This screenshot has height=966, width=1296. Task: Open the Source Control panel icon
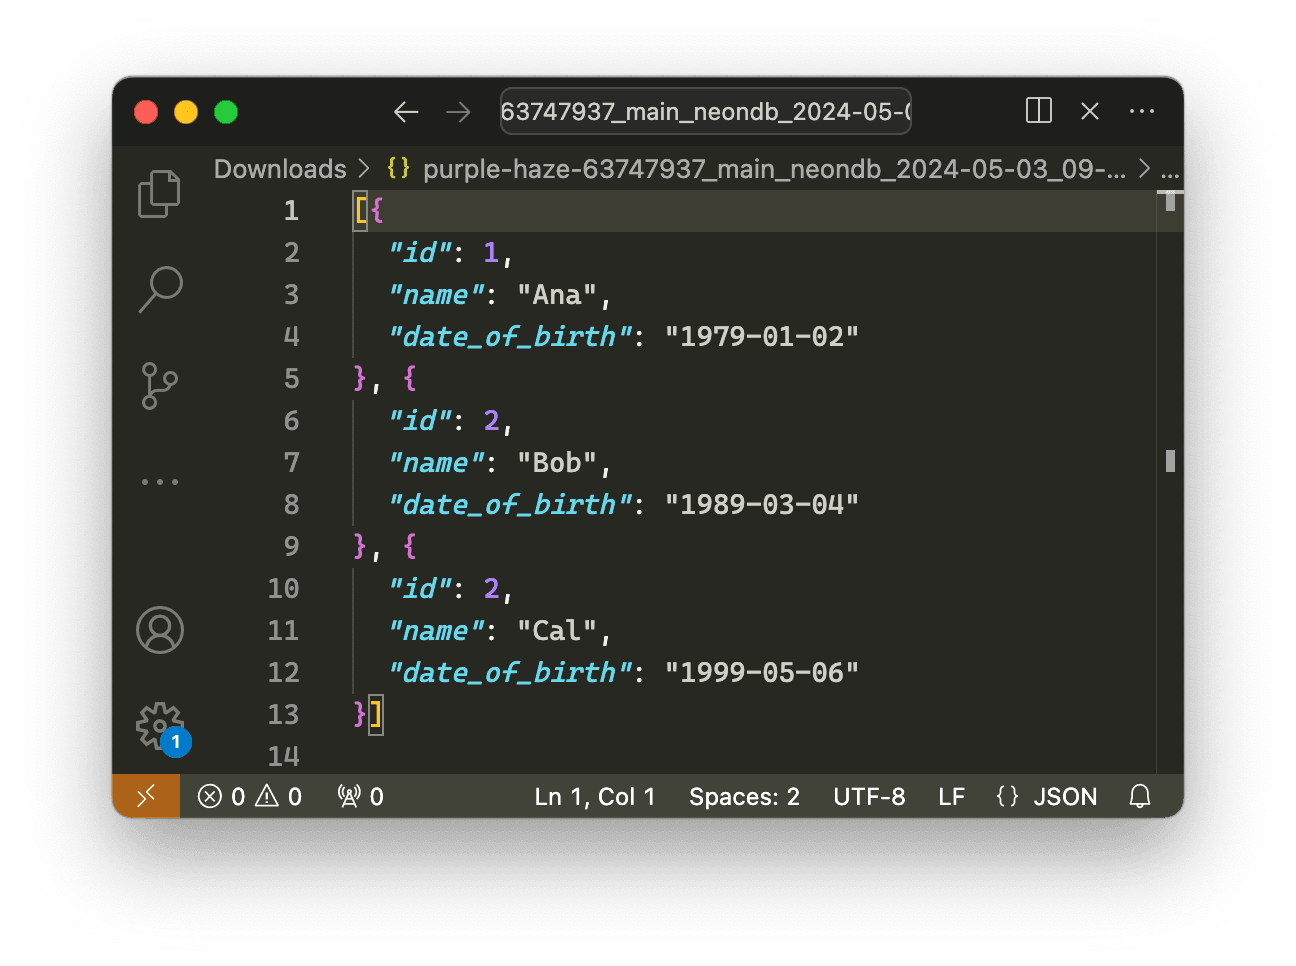(x=160, y=387)
